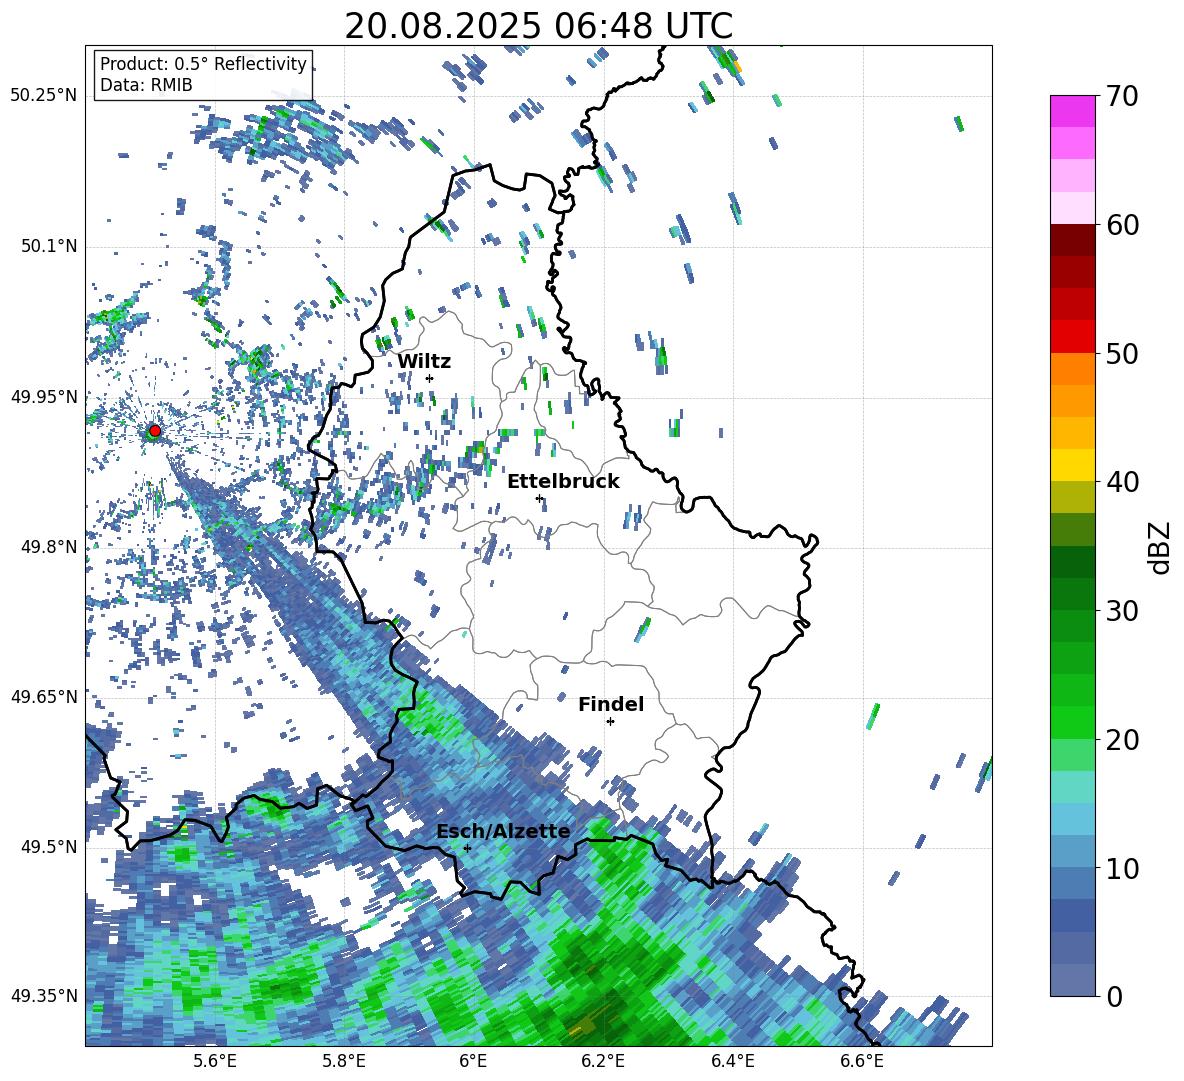Click the yellow 40 dBZ color band
The width and height of the screenshot is (1184, 1081).
click(x=1072, y=465)
